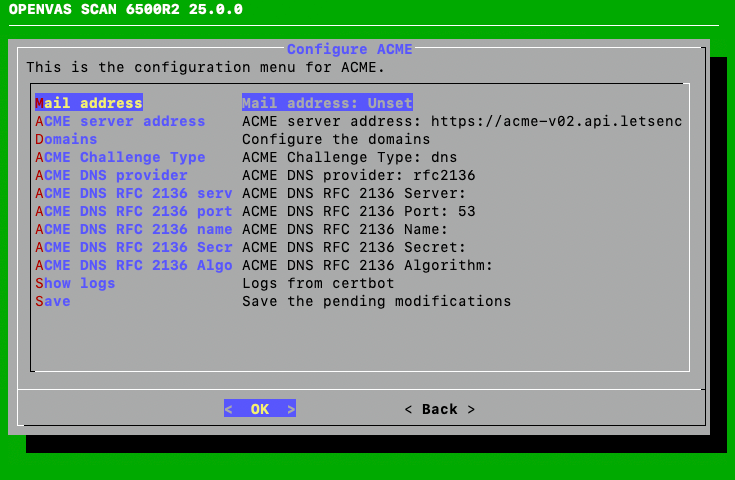Click the 'Configure ACME' dialog title
Screen dimensions: 735x480
click(x=350, y=49)
